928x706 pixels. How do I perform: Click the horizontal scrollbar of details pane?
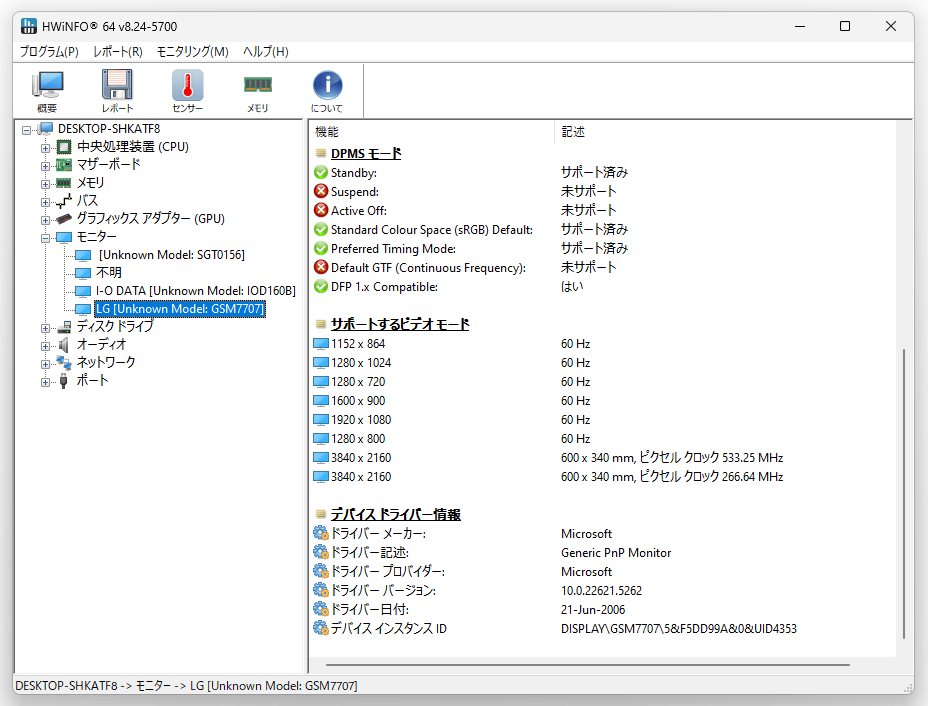[x=588, y=665]
